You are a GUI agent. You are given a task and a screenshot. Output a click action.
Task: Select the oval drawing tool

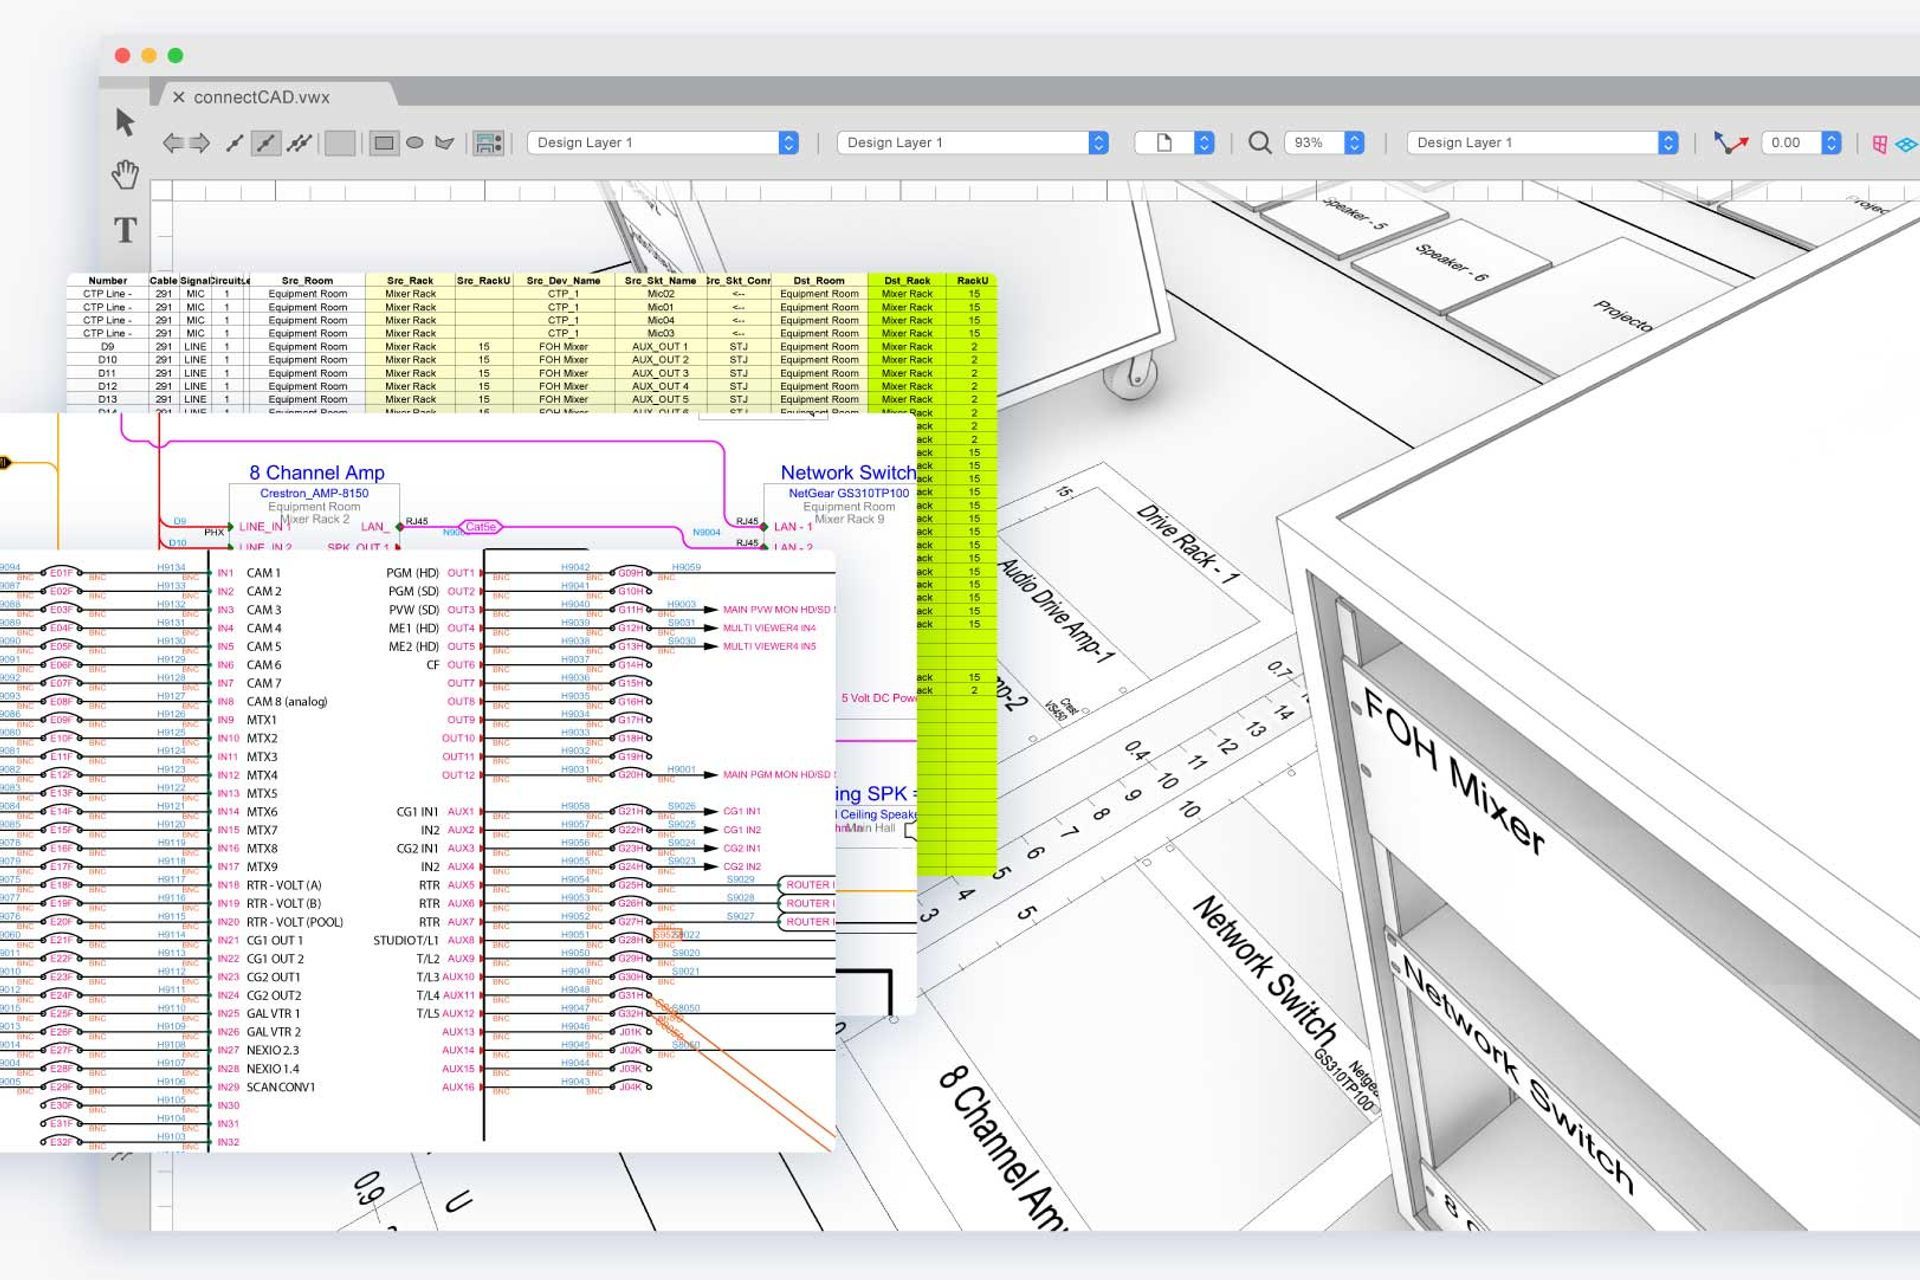pos(415,143)
